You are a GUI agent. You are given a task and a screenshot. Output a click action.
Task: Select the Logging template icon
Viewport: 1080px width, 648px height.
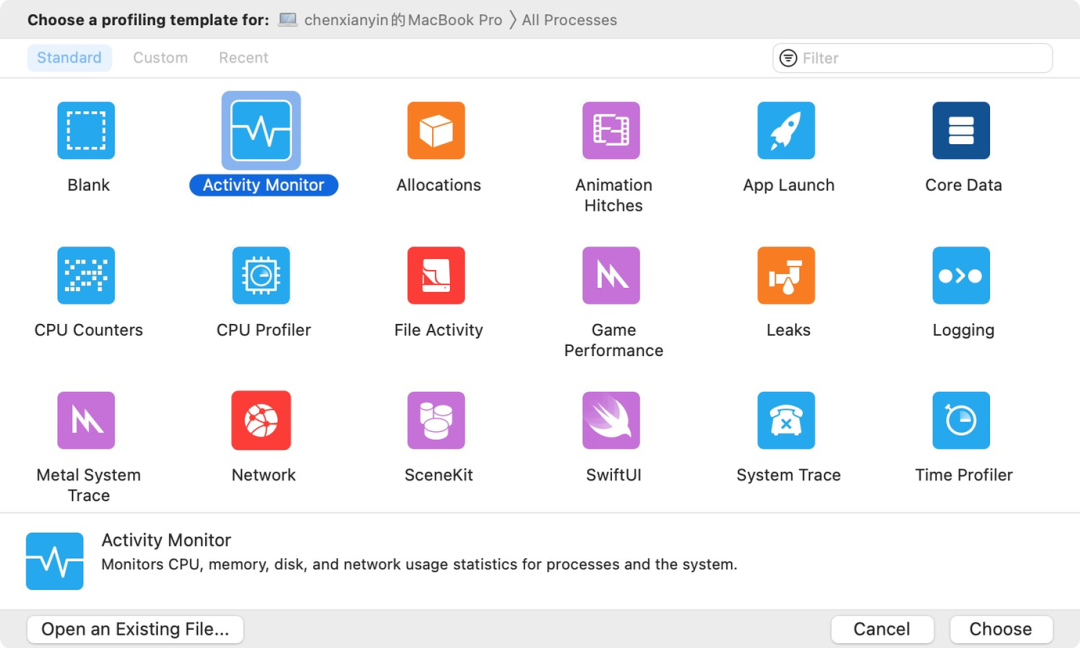(x=961, y=275)
